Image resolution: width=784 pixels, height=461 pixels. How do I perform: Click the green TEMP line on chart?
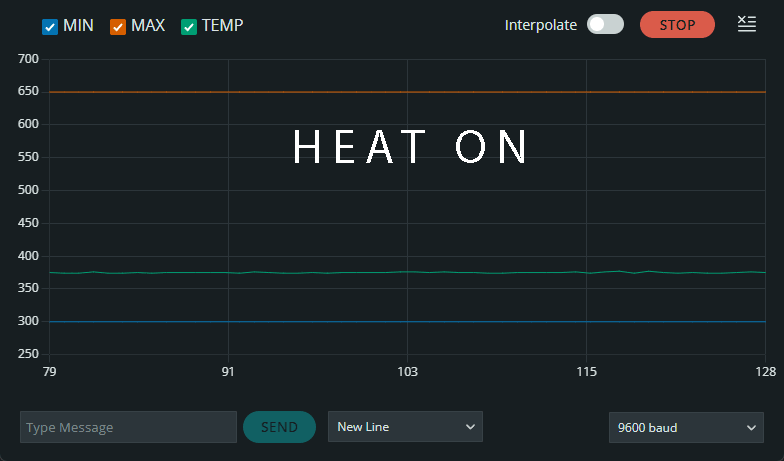coord(408,272)
